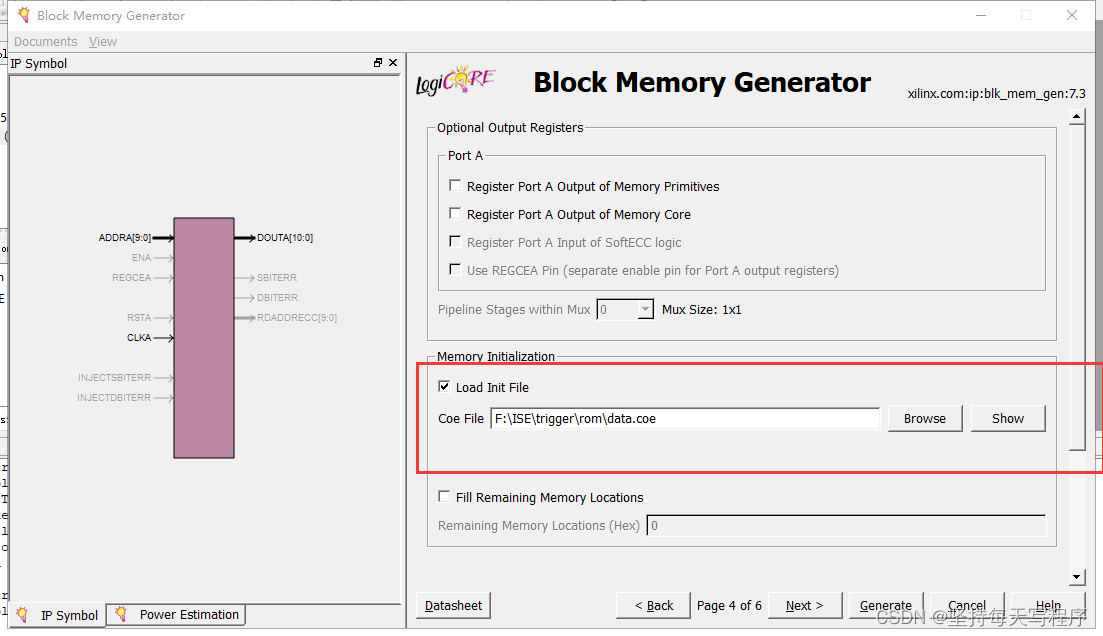Click the lightbulb icon on the IP Symbol tab
Viewport: 1103px width, 636px height.
click(x=22, y=615)
